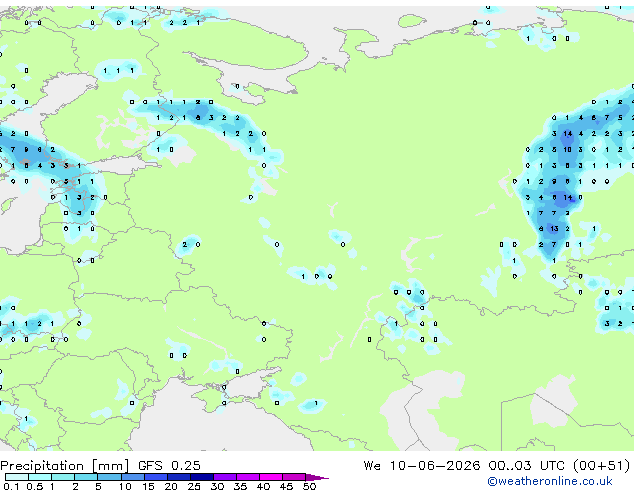Click the 40–45 mm magenta legend swatch
This screenshot has height=490, width=634.
271,477
